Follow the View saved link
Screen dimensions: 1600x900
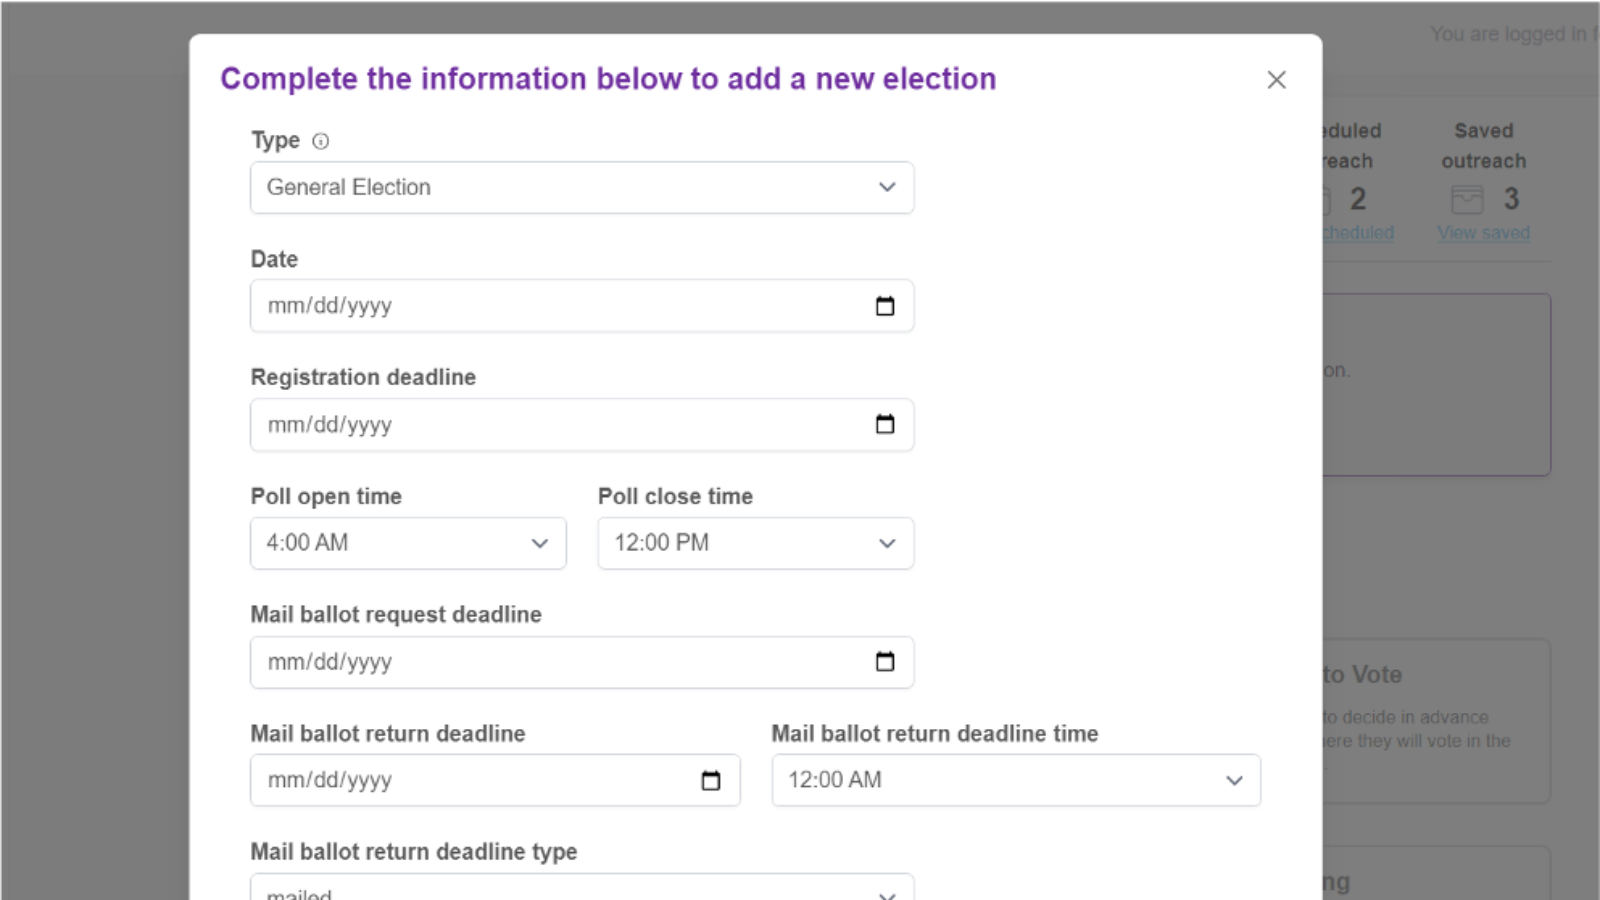pyautogui.click(x=1483, y=232)
